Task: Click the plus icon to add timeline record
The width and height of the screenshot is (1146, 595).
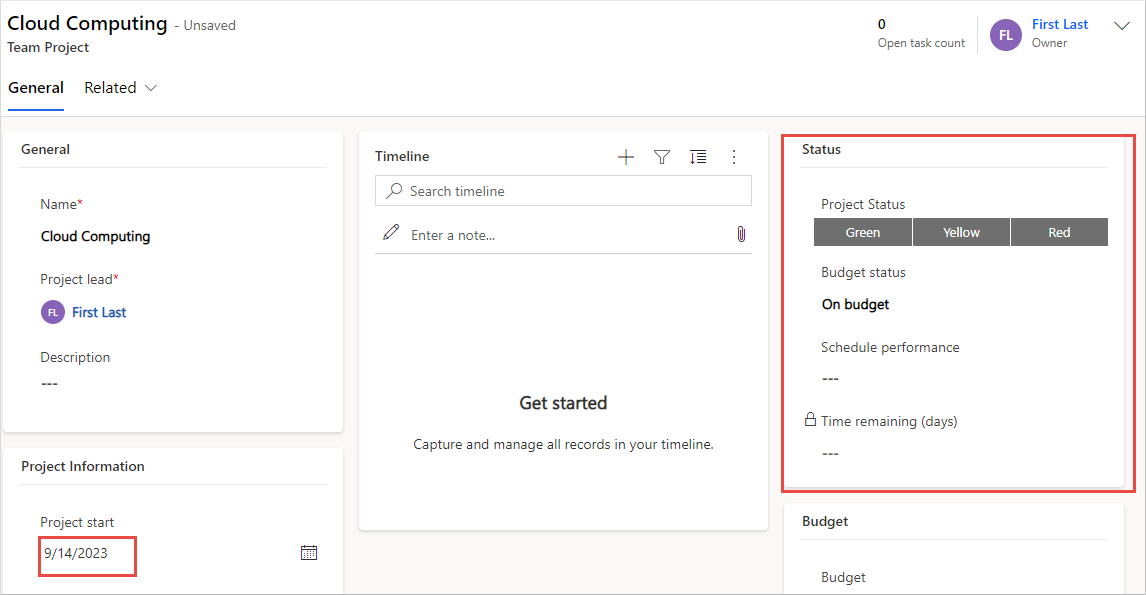Action: [x=626, y=157]
